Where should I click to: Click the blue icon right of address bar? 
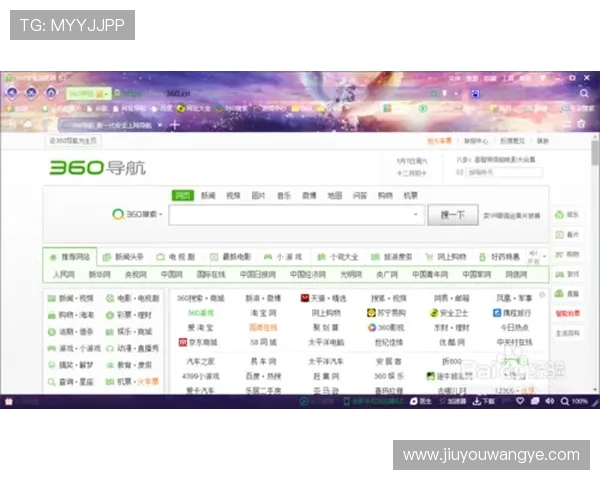475,94
